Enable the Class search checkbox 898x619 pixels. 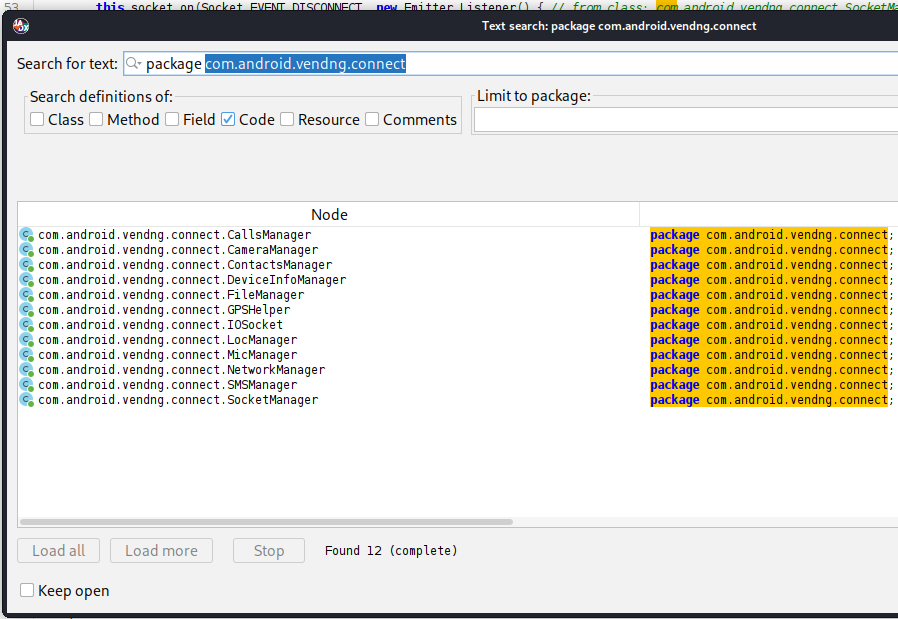pyautogui.click(x=37, y=119)
